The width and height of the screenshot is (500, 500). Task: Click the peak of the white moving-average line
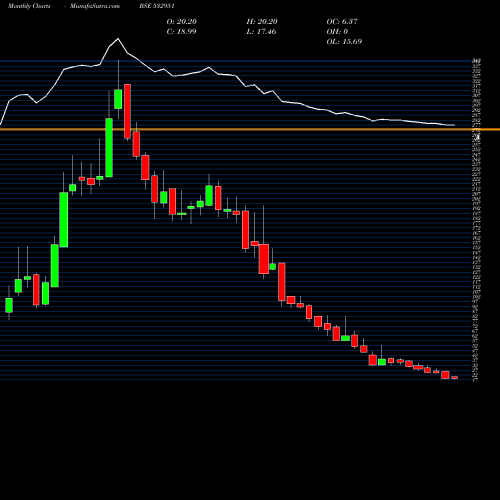118,39
